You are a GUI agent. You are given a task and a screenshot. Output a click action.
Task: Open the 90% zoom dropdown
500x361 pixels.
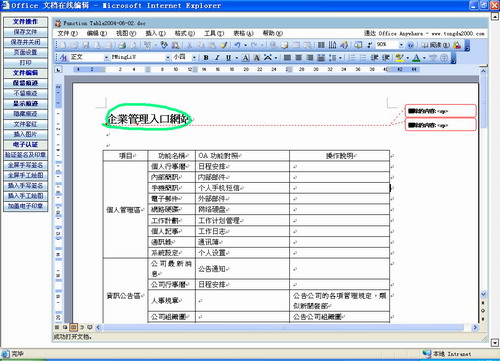(x=401, y=45)
